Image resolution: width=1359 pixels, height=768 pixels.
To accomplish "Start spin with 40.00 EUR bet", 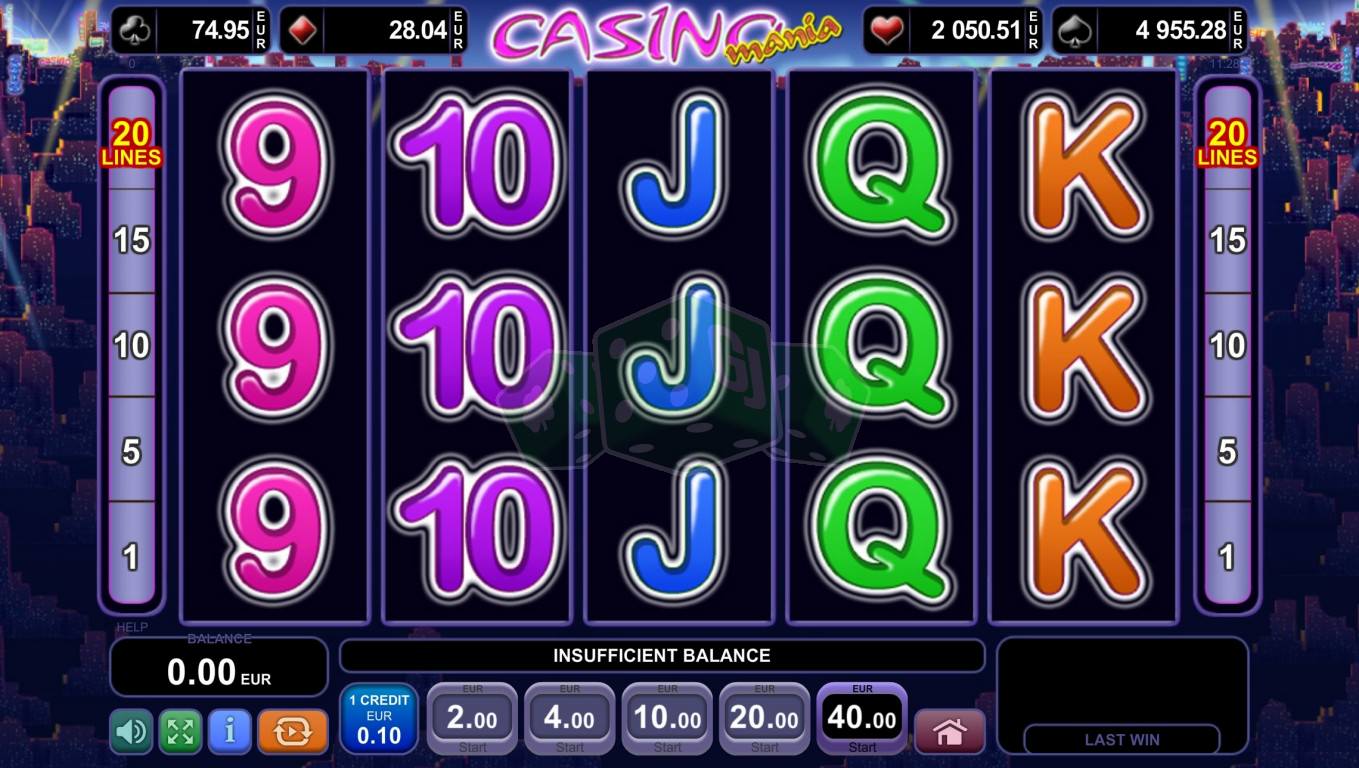I will [862, 719].
